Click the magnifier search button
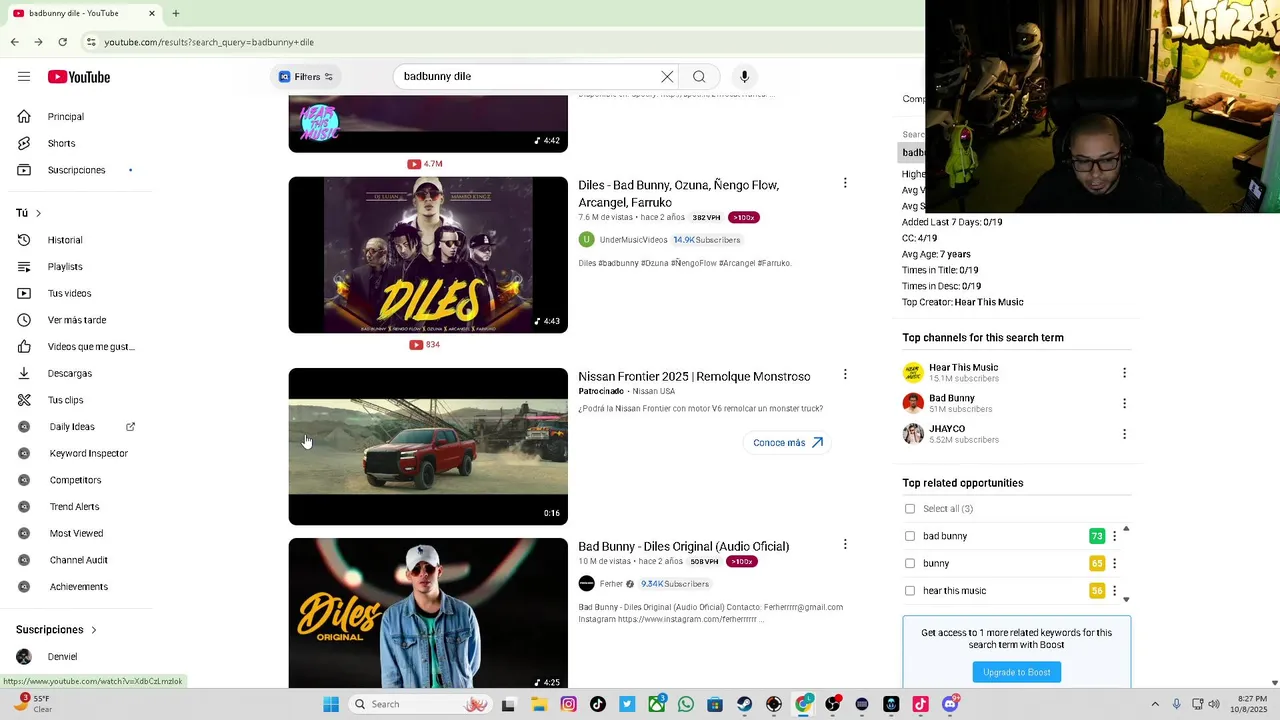The height and width of the screenshot is (720, 1280). click(699, 77)
